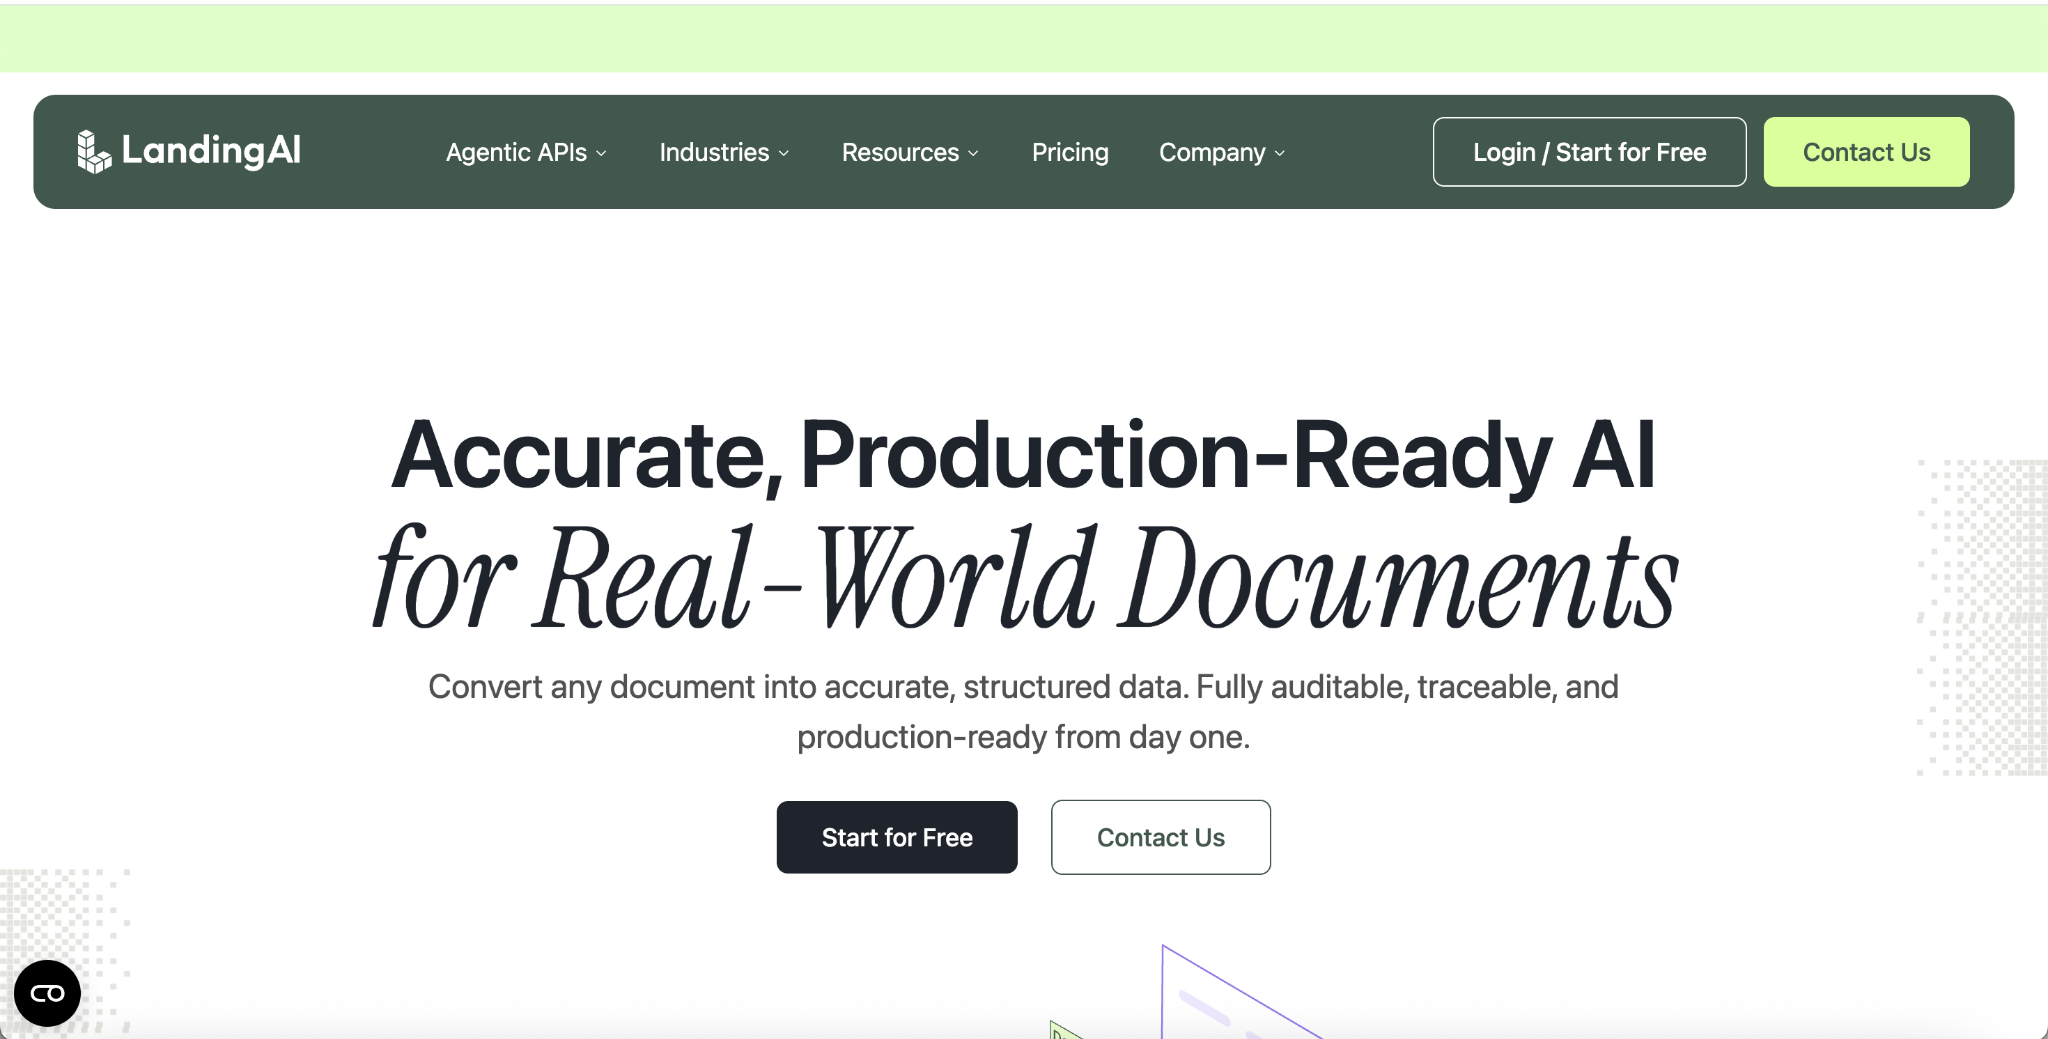
Task: Click the "for Real-World Documents" italic heading
Action: 1025,578
